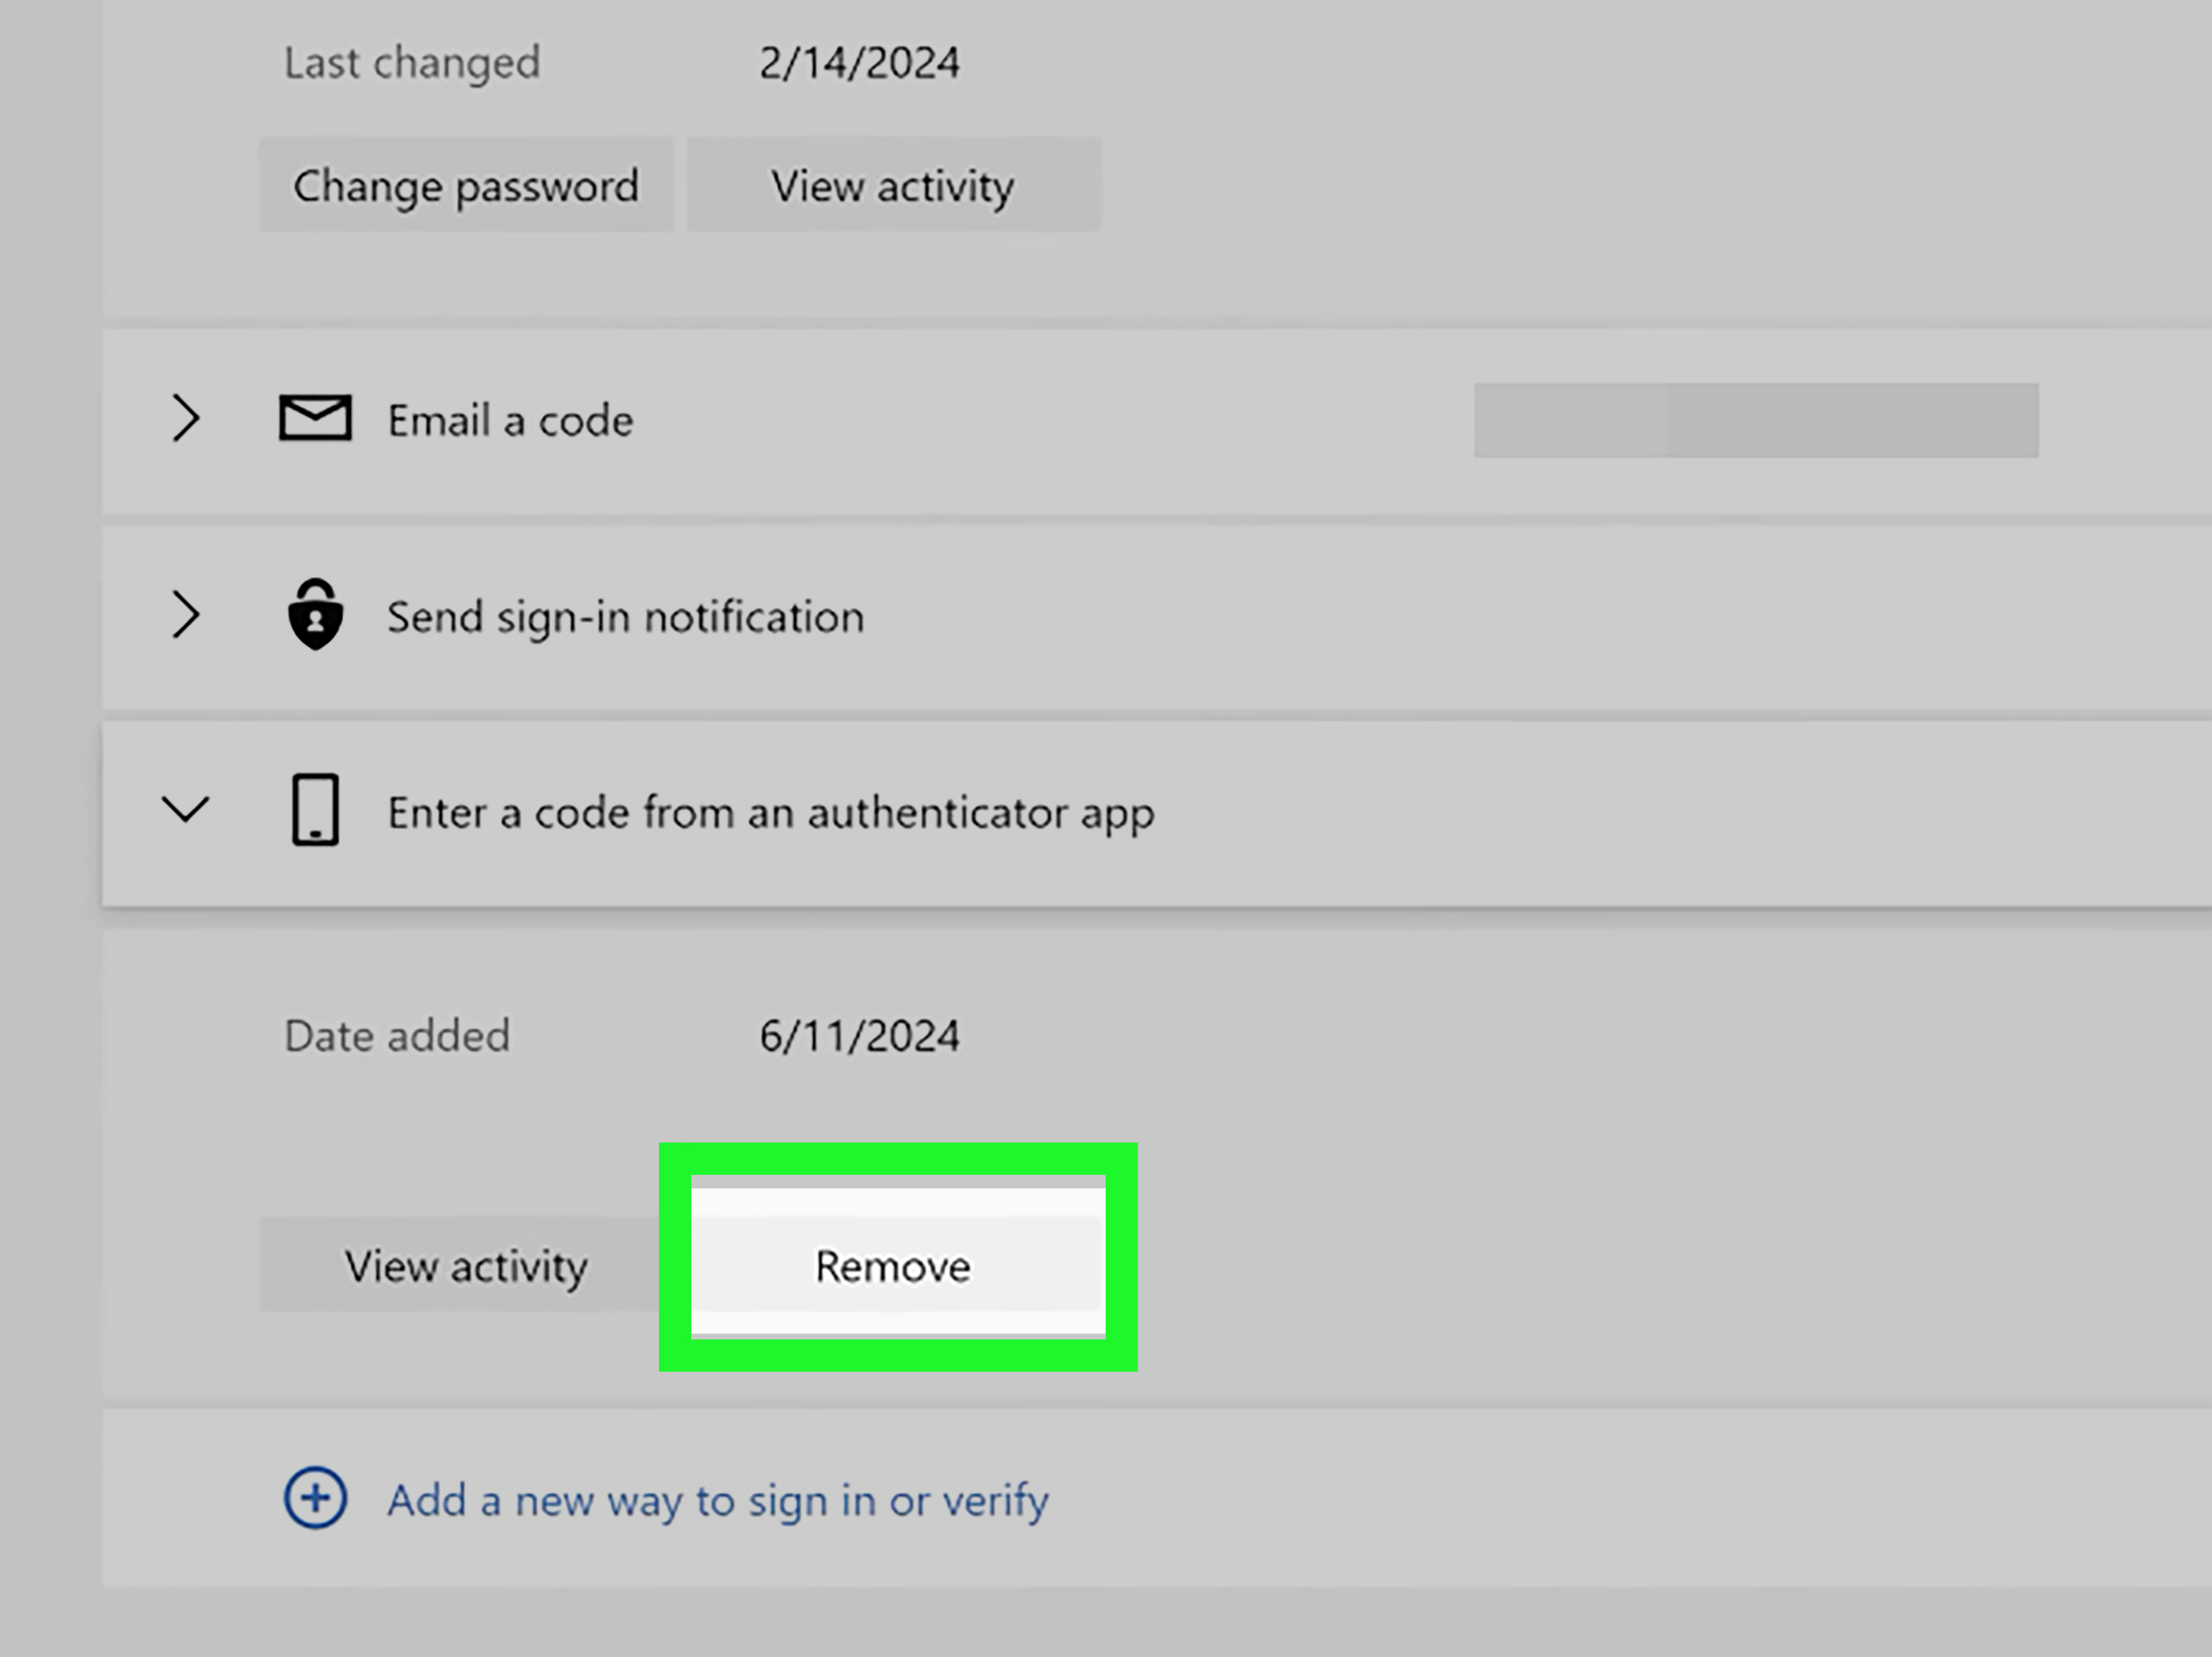Click the lock shield sign-in notification icon
2212x1657 pixels.
[x=315, y=615]
